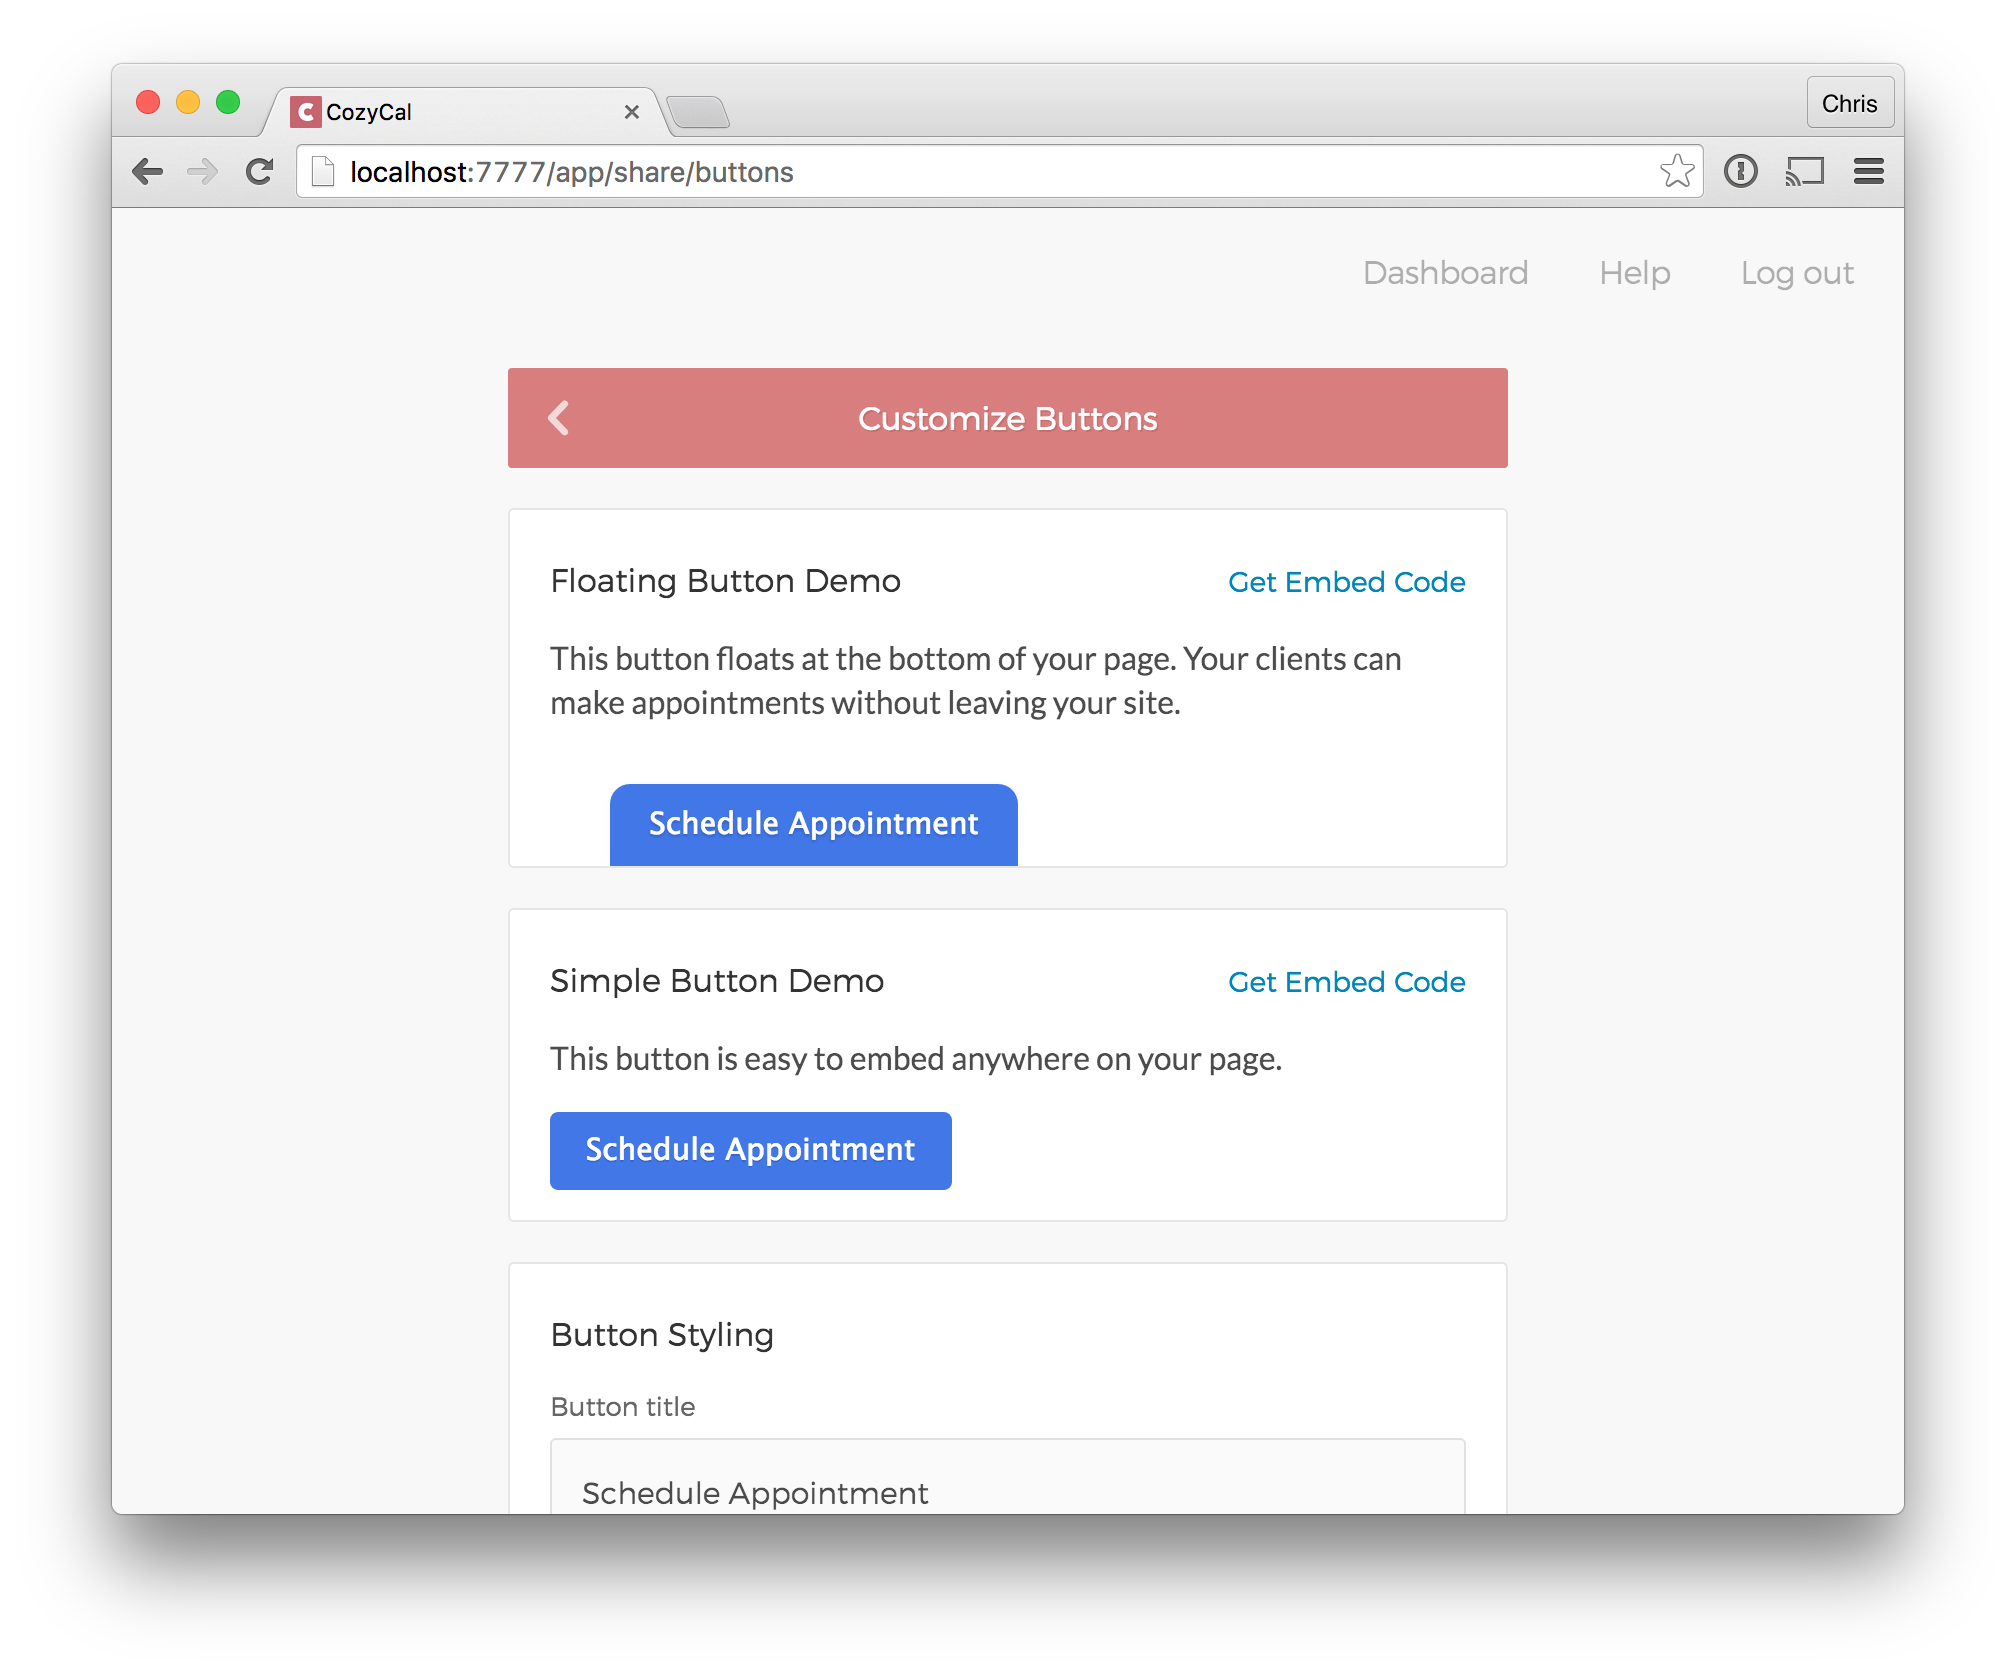The image size is (2016, 1674).
Task: Bookmark this page with the star icon
Action: click(1677, 171)
